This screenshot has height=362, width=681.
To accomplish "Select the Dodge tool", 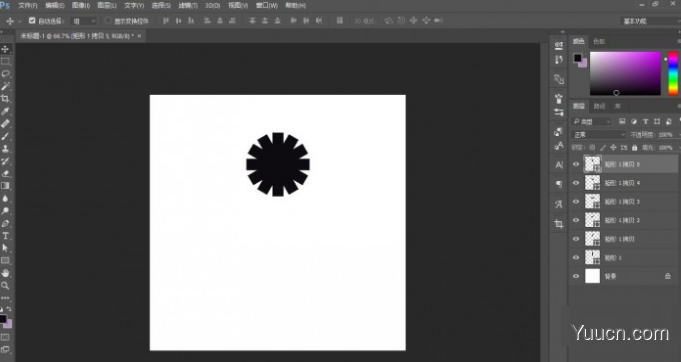I will [x=5, y=211].
